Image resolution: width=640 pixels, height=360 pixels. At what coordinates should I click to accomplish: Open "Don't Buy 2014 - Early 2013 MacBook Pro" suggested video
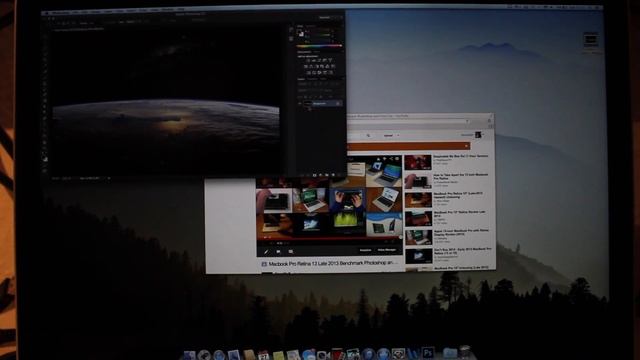pos(462,251)
